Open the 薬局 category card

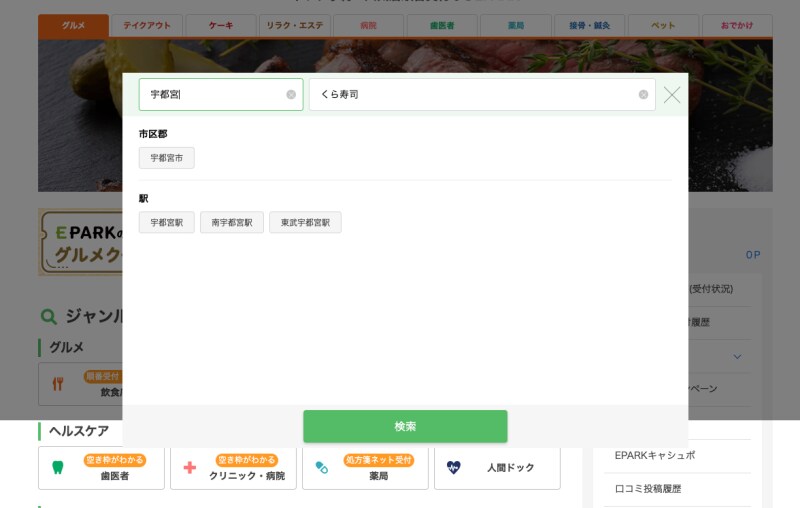click(x=365, y=468)
